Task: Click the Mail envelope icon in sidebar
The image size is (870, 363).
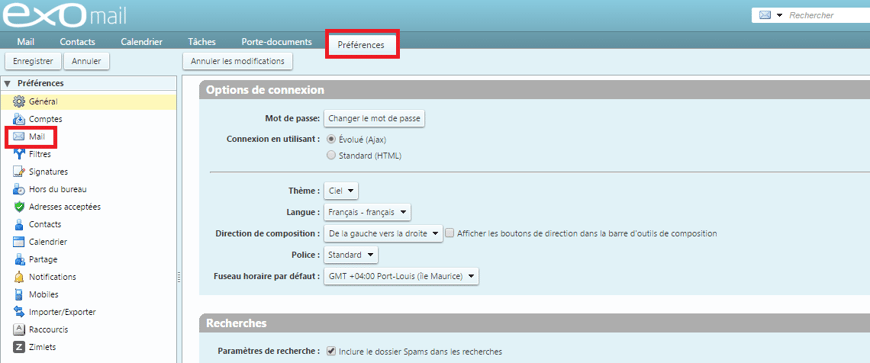Action: [19, 137]
